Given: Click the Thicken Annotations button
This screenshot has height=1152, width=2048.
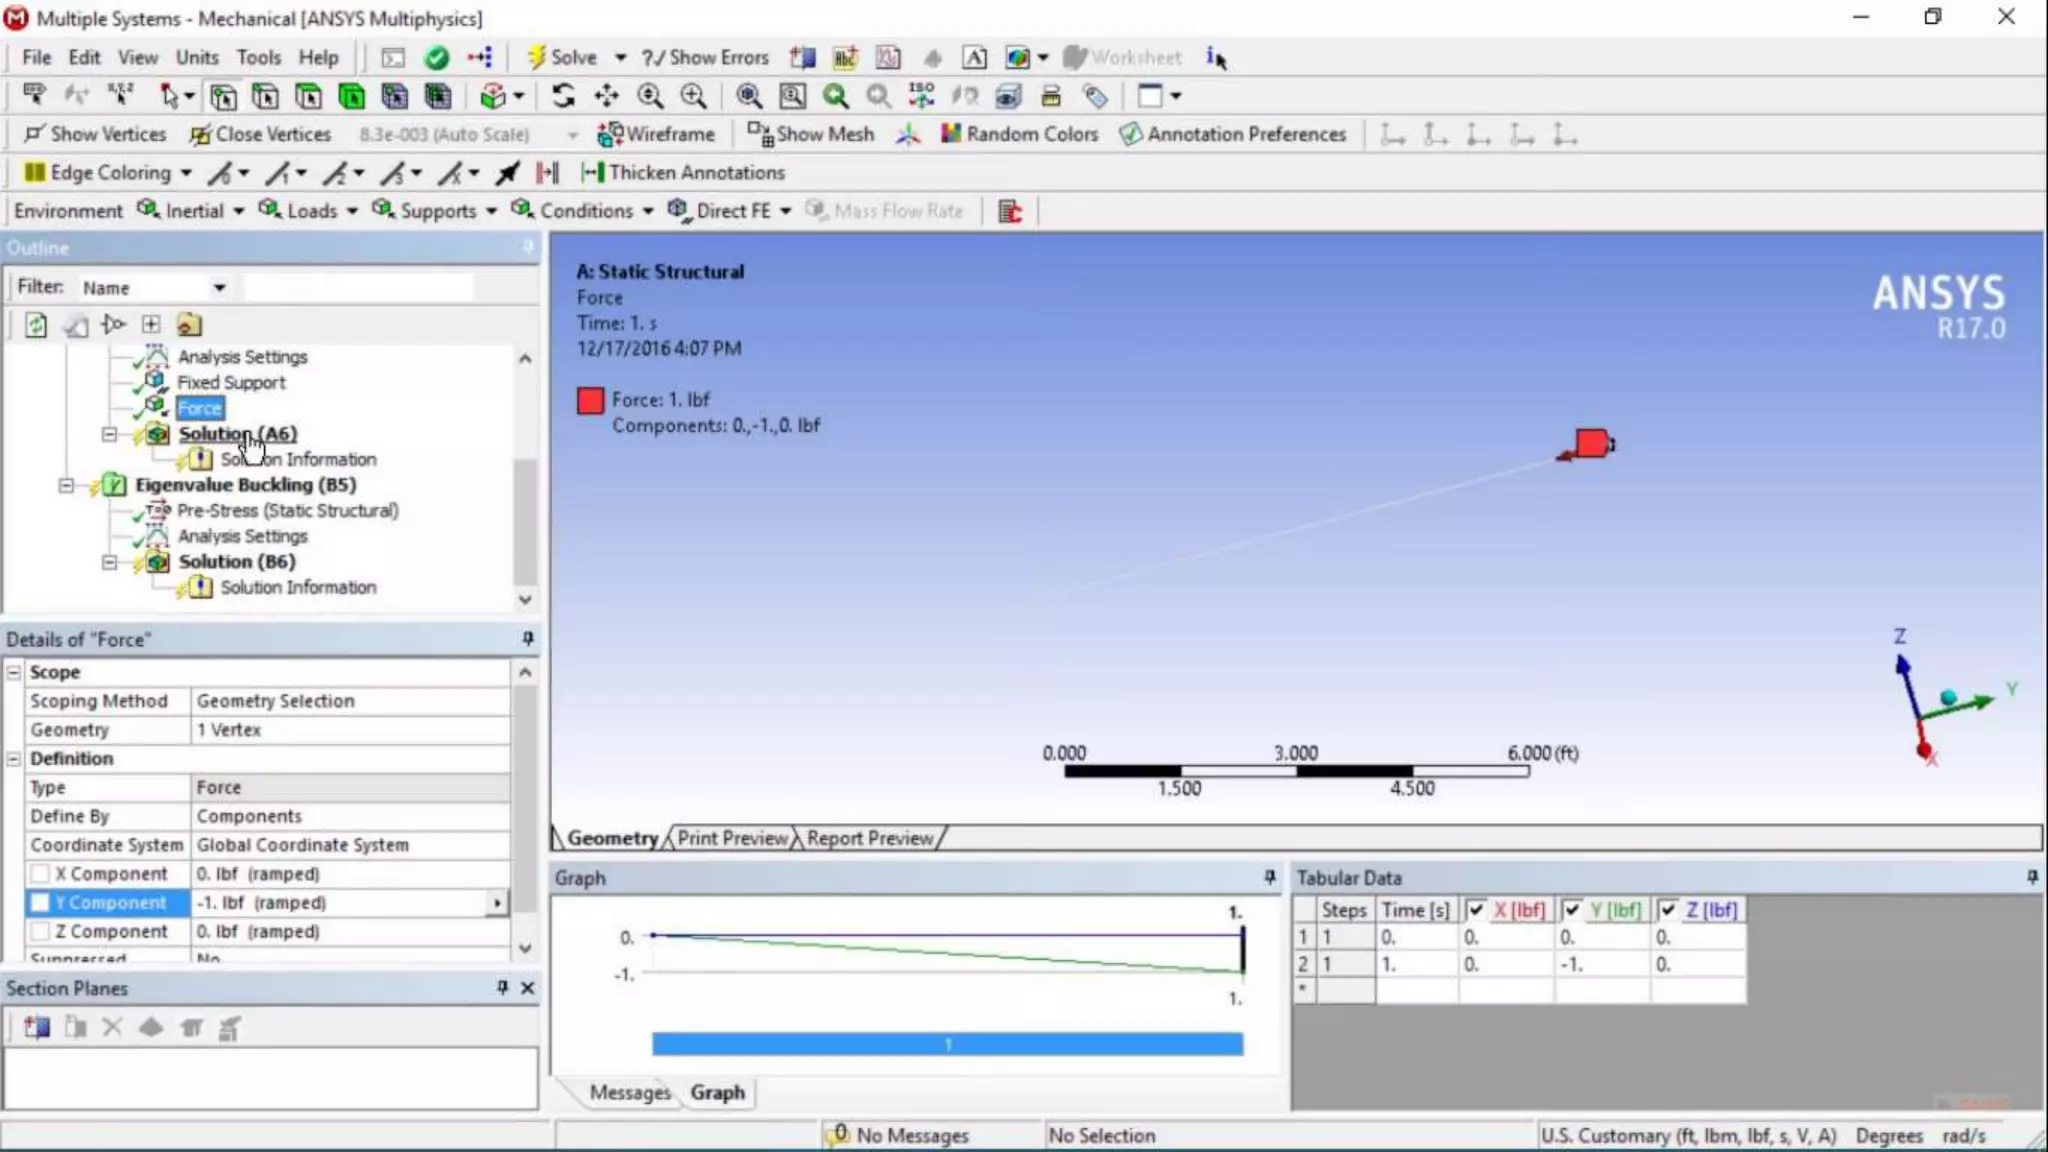Looking at the screenshot, I should click(683, 173).
